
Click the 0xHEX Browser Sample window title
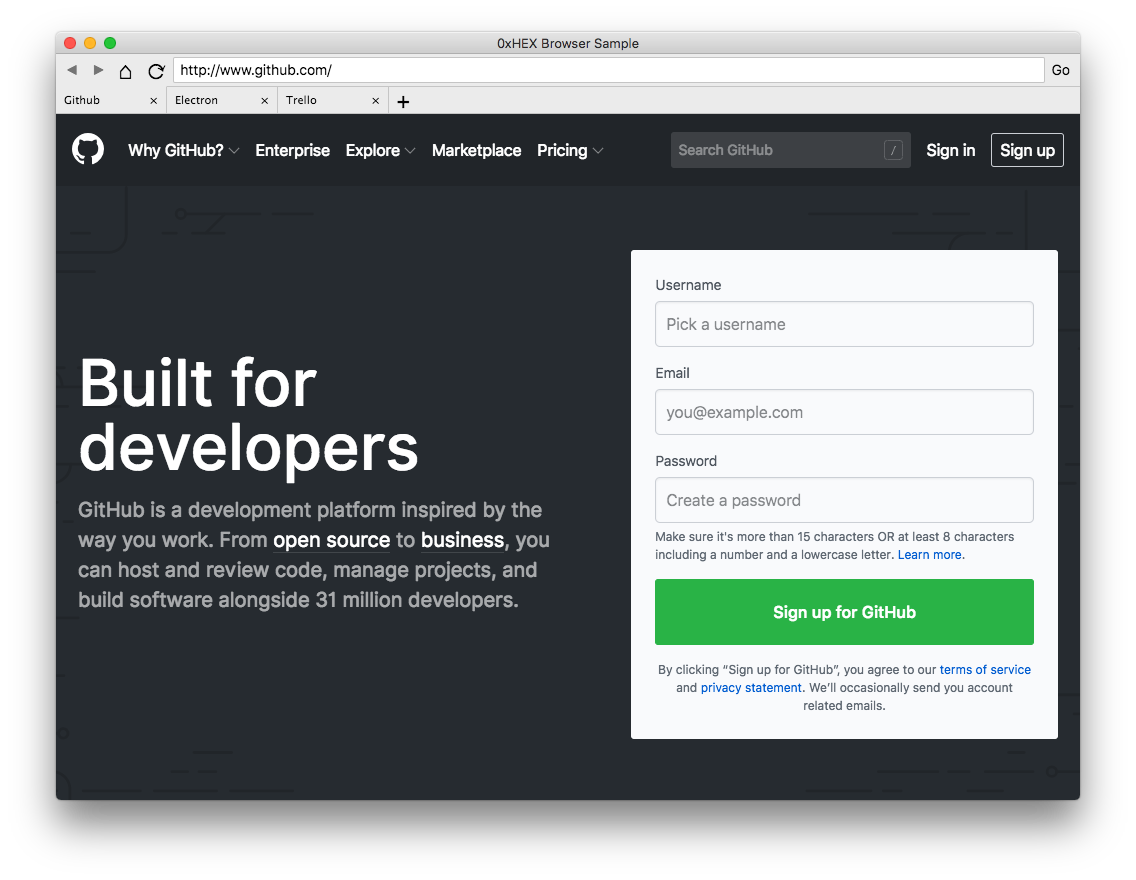coord(568,43)
